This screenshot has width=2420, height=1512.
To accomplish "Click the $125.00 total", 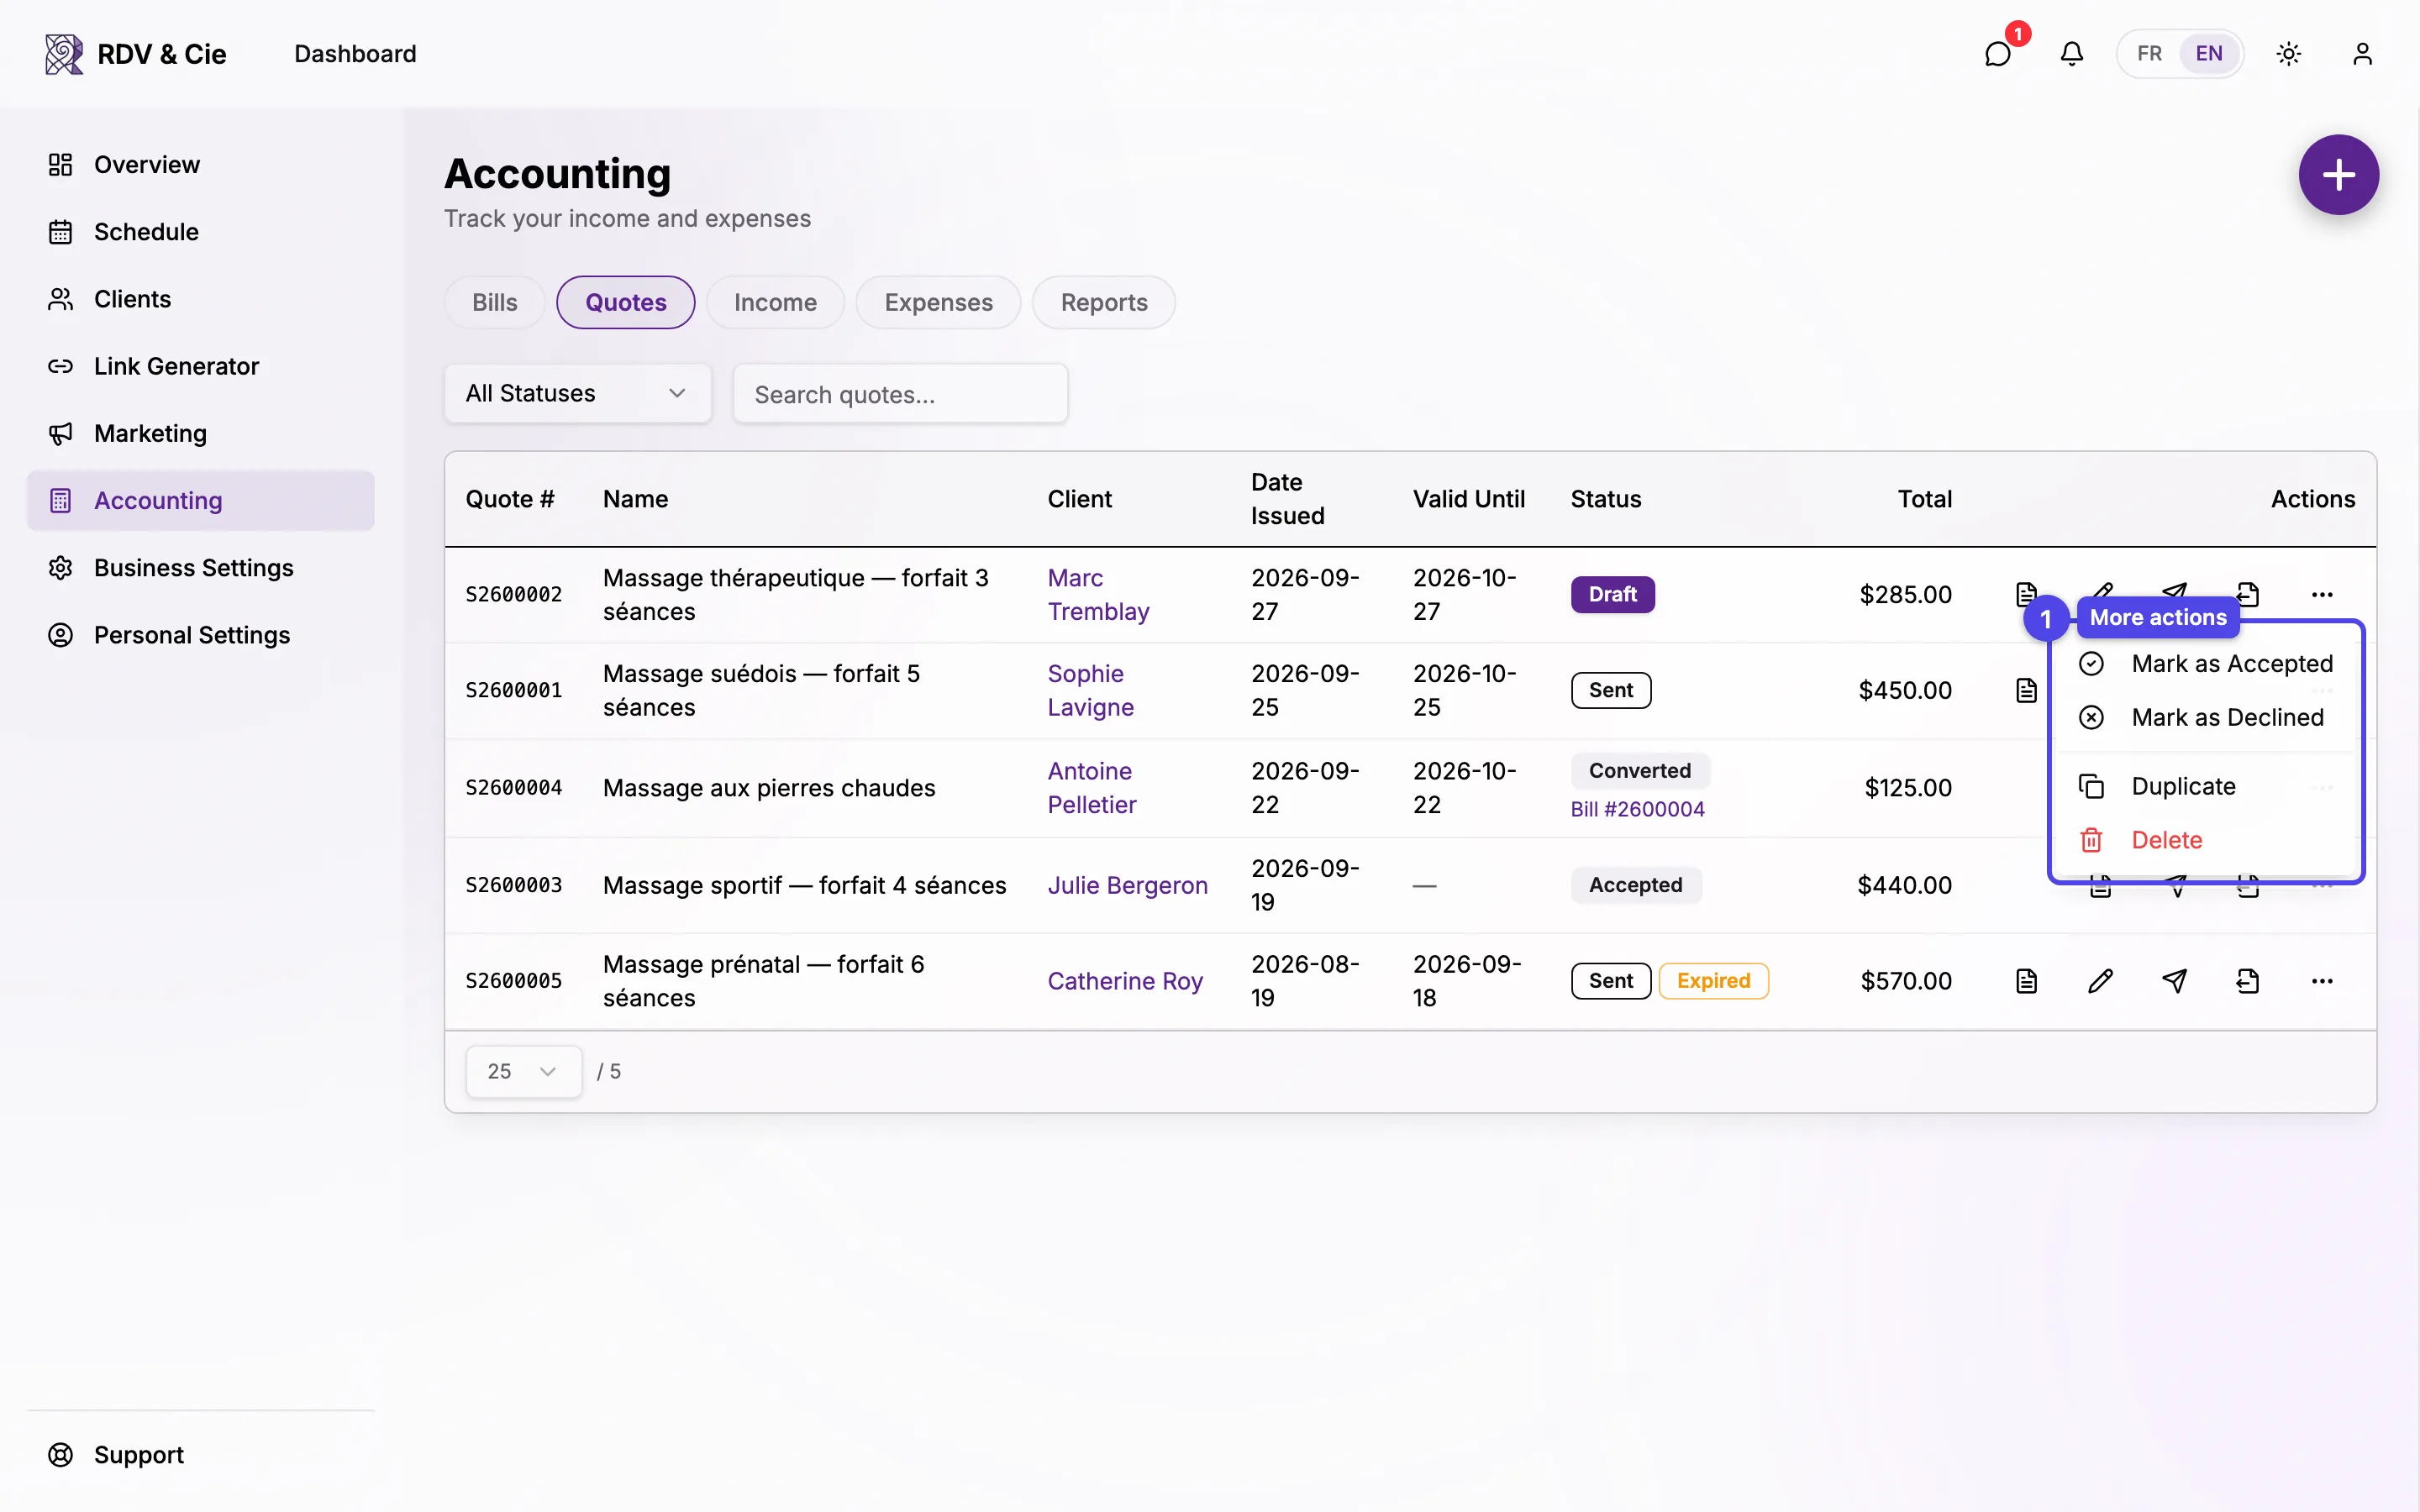I will point(1908,788).
